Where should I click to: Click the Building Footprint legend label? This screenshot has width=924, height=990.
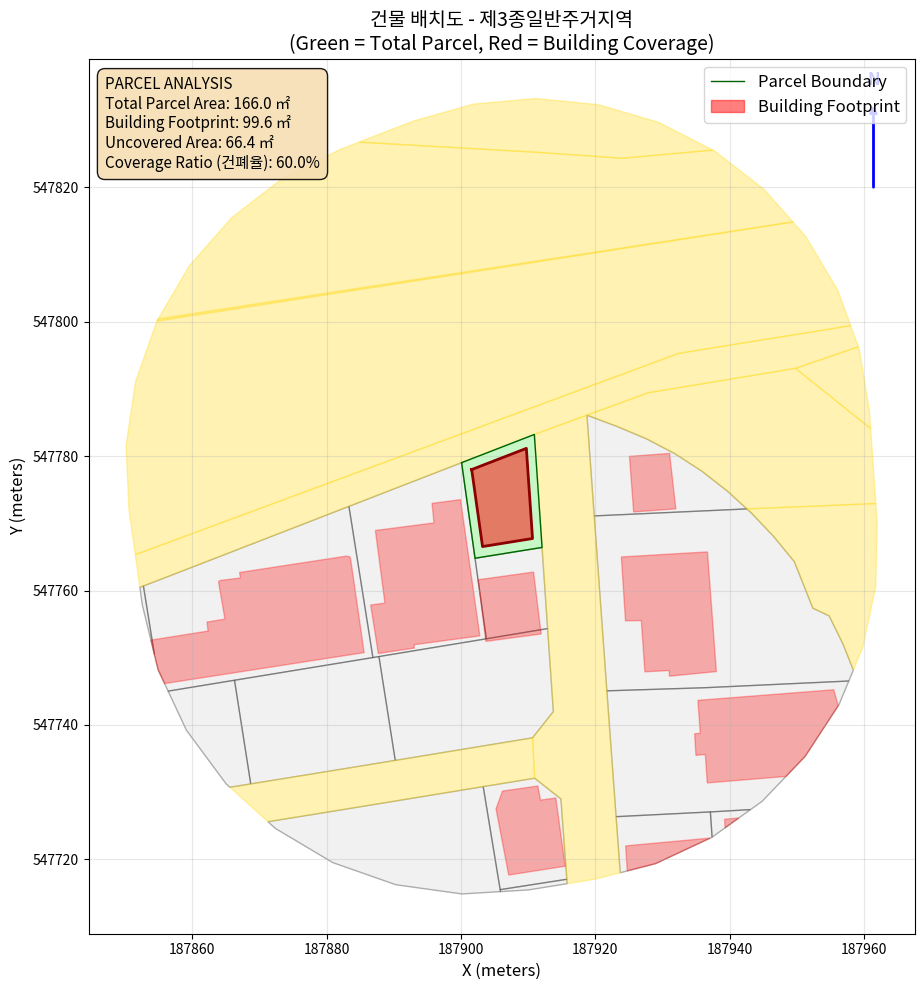(828, 106)
